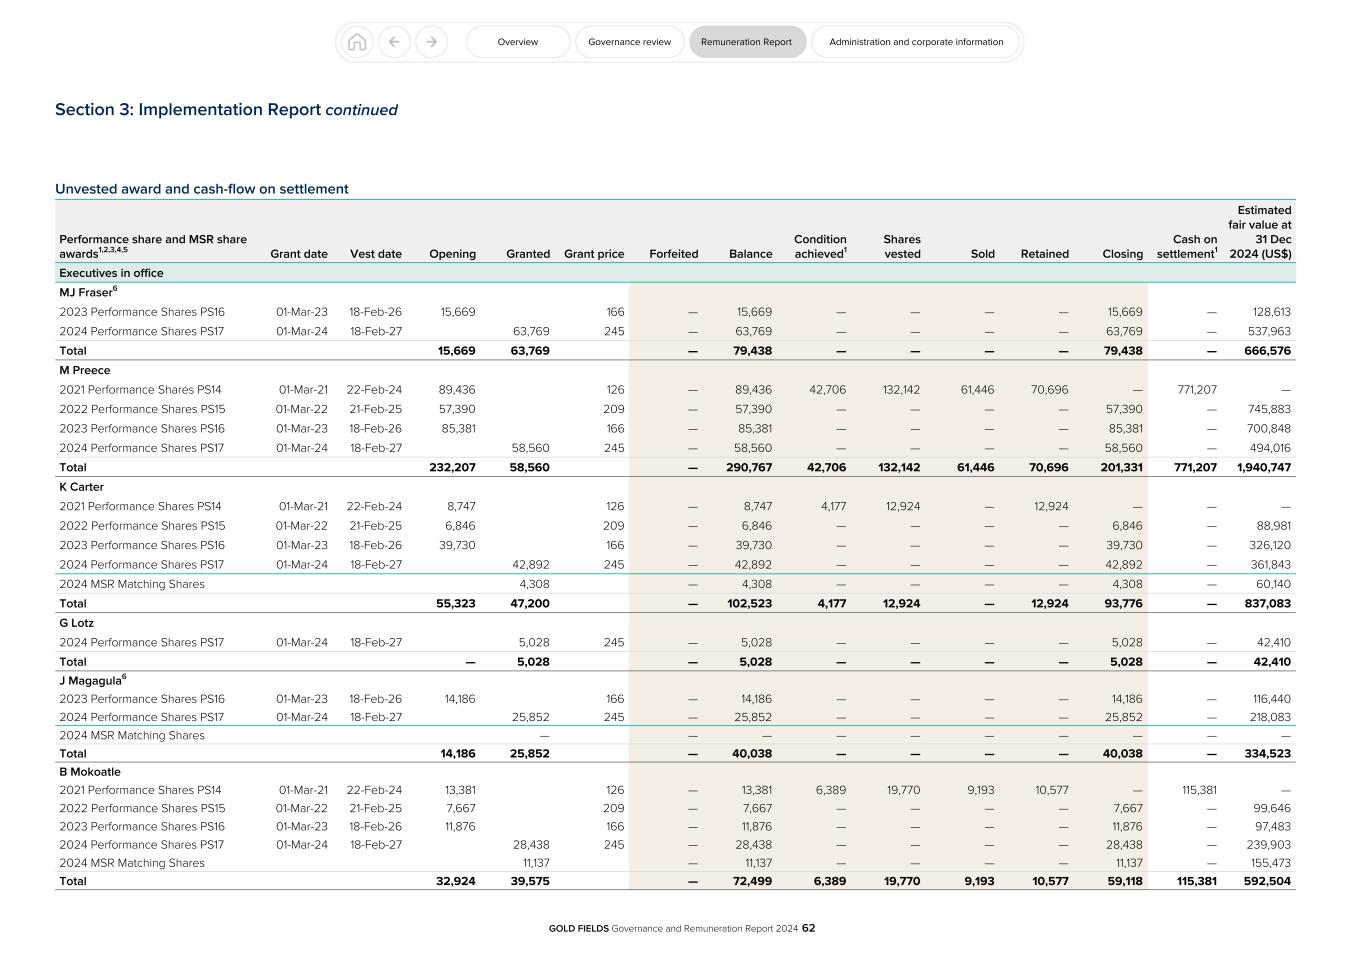
Task: Select the Remuneration Report tab
Action: (747, 42)
